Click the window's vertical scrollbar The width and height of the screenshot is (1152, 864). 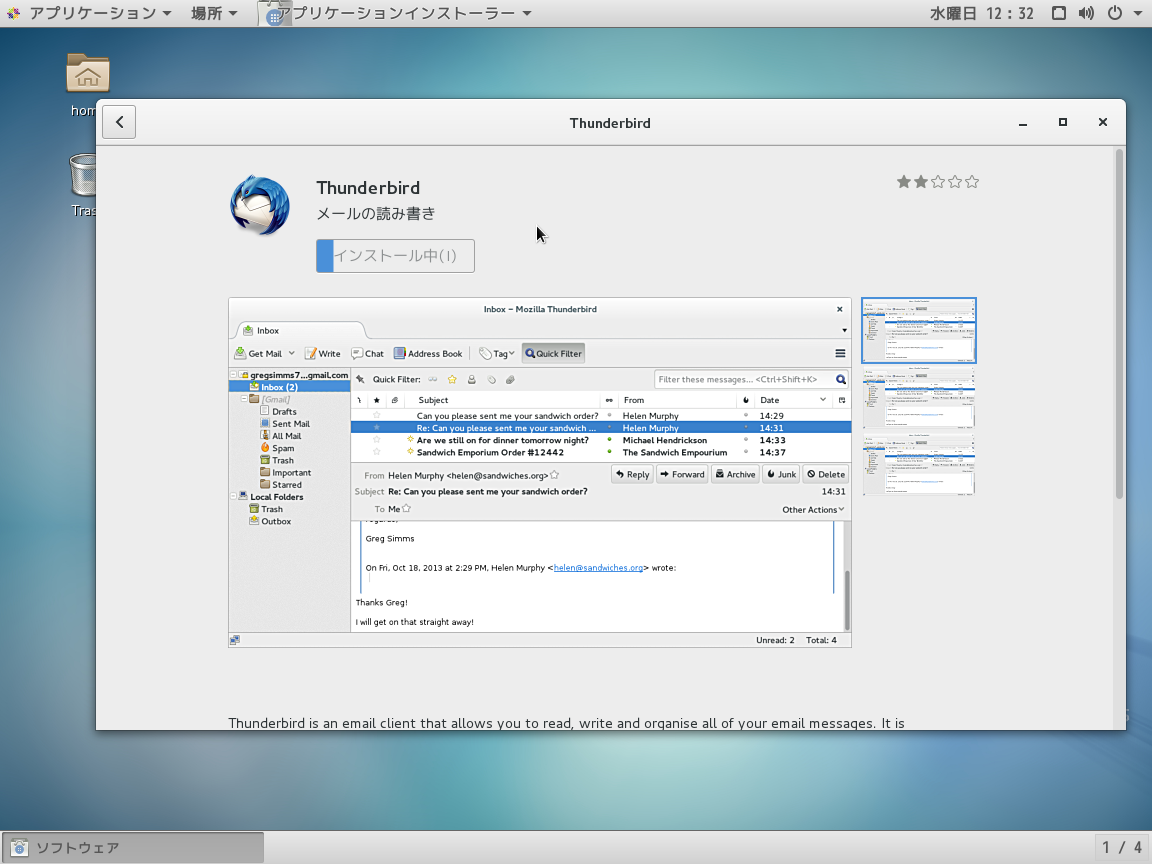(1119, 323)
